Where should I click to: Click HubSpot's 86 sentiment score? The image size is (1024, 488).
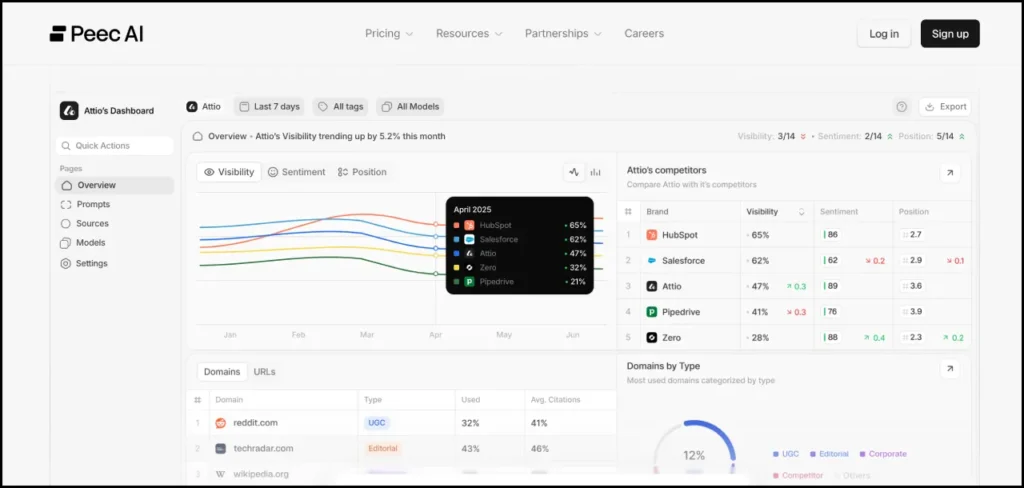pyautogui.click(x=831, y=235)
